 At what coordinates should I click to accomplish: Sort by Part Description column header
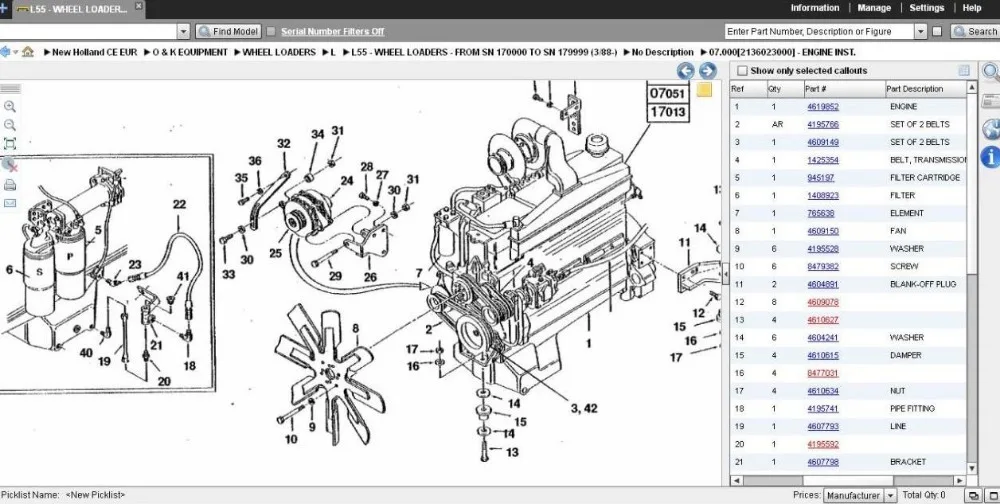925,89
